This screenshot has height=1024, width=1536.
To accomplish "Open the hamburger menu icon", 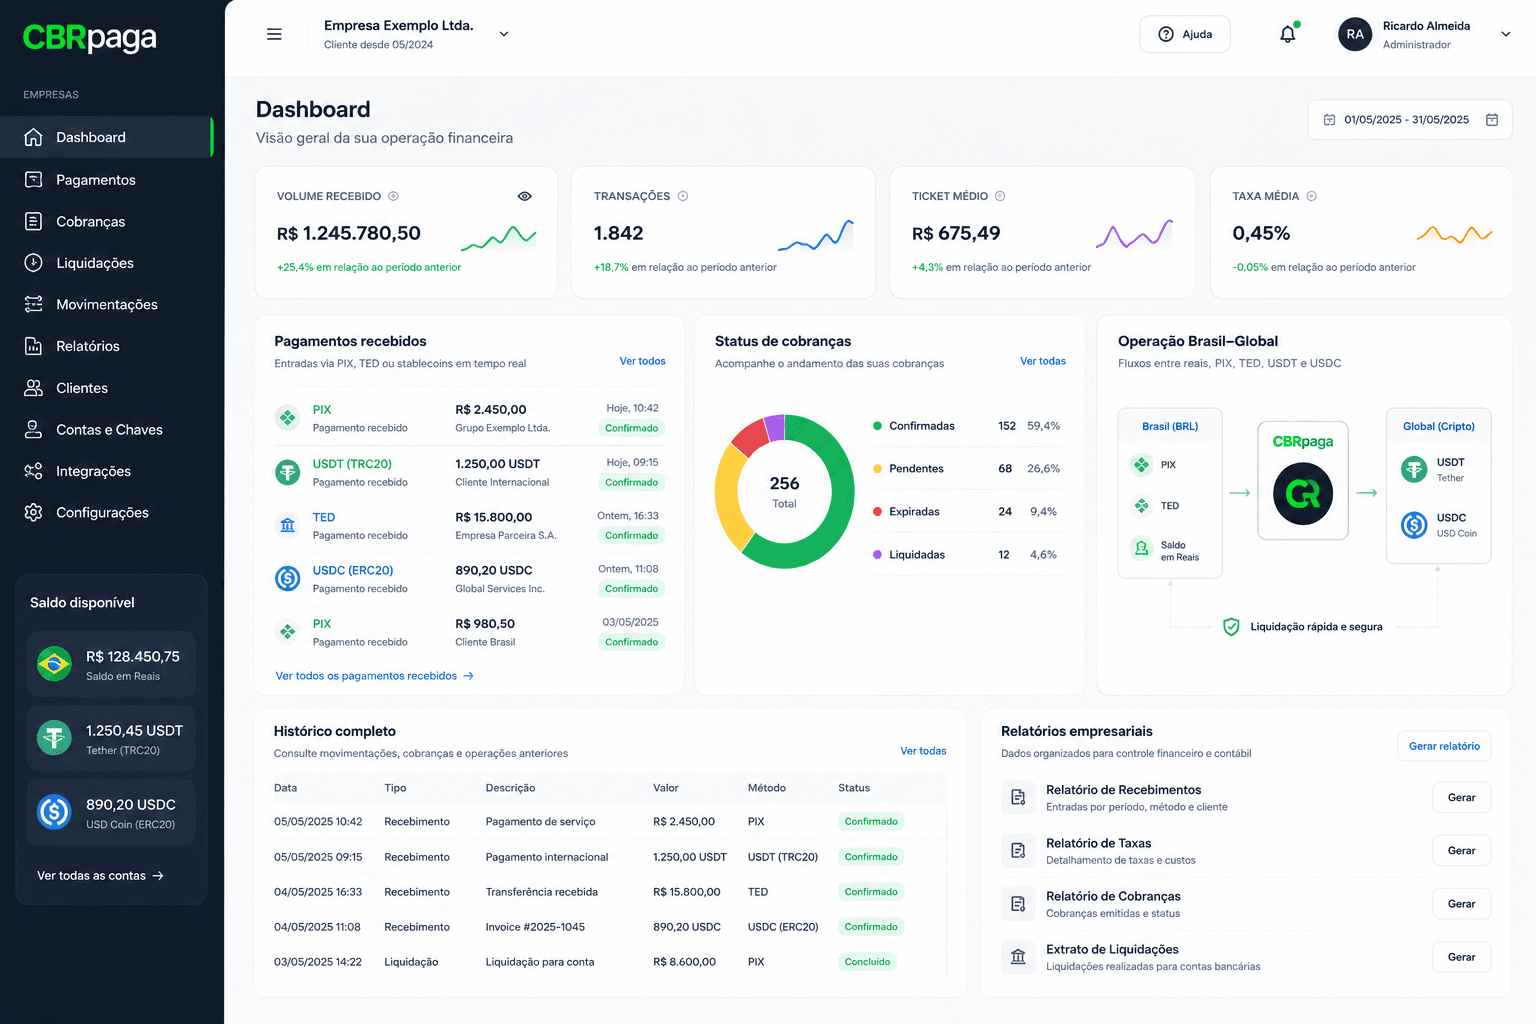I will (x=274, y=34).
